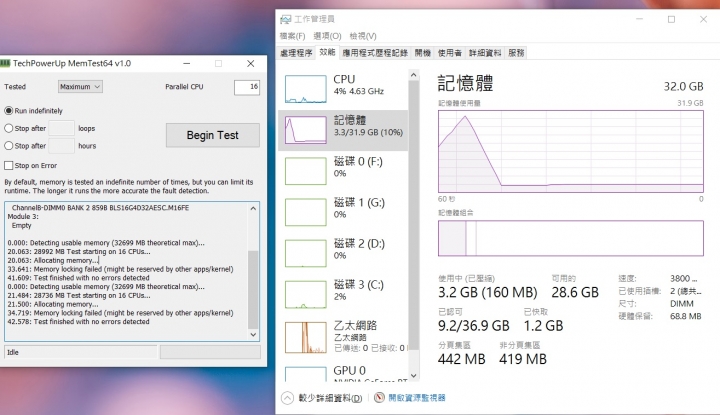The width and height of the screenshot is (720, 415).
Task: Close the MemTest64 window
Action: tap(251, 63)
